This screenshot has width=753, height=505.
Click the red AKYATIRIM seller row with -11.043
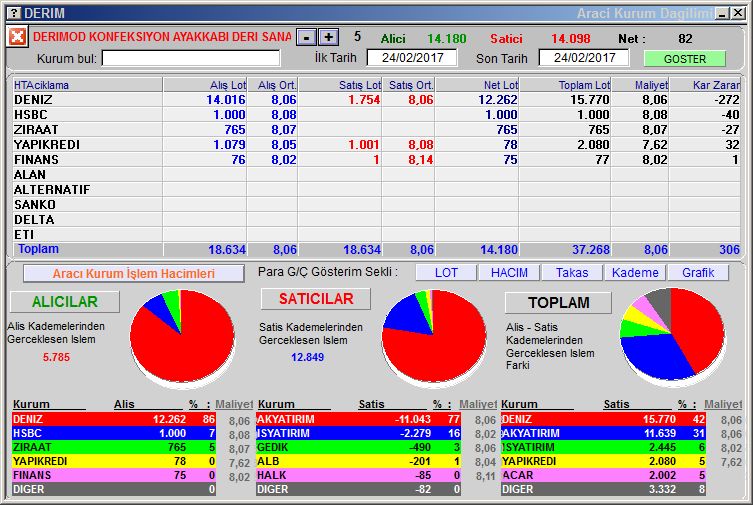358,419
